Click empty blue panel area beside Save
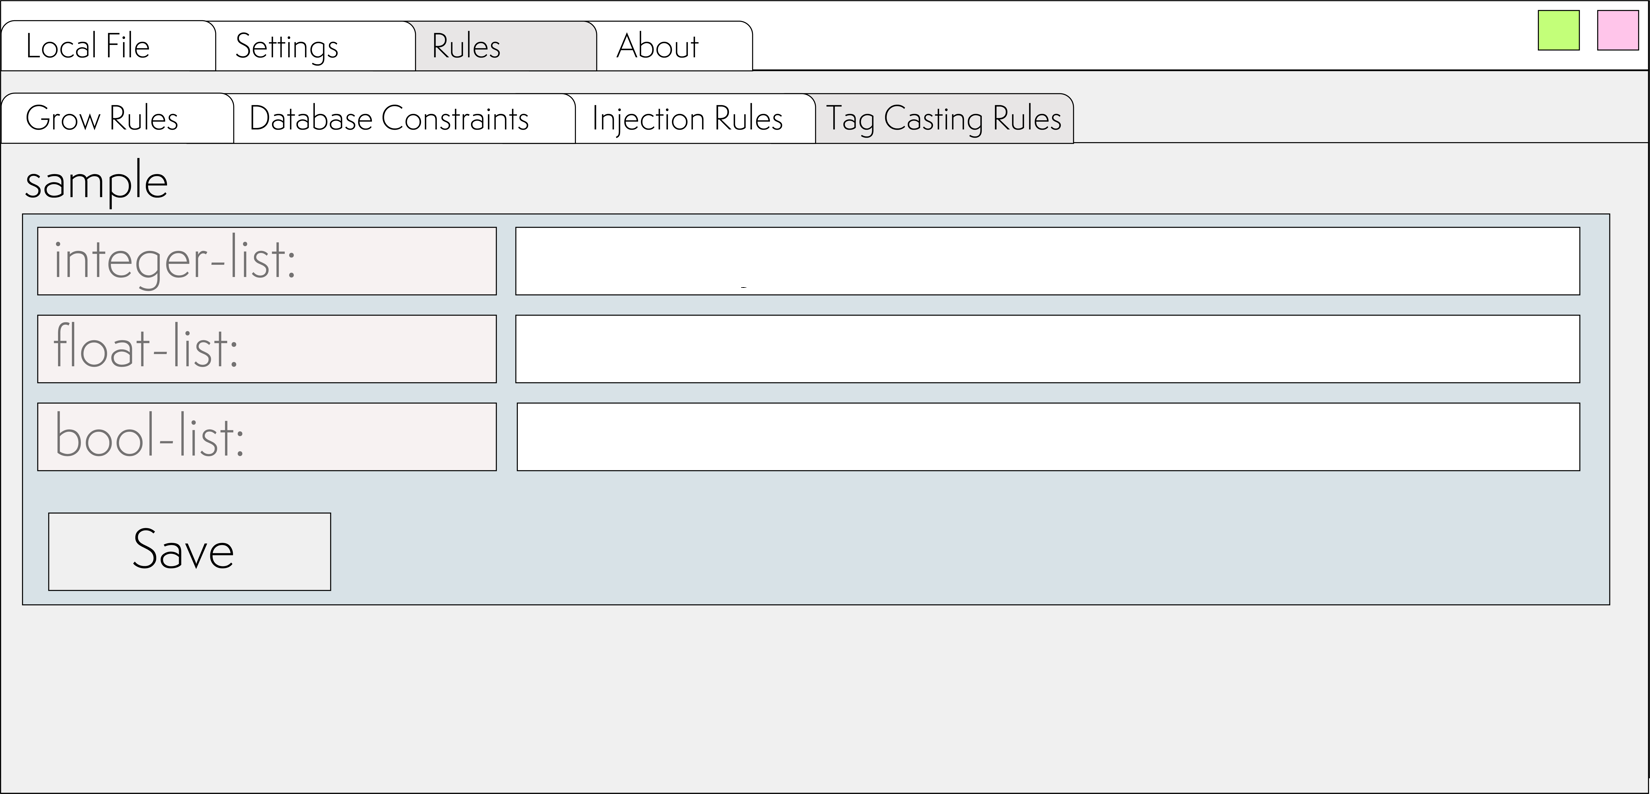The width and height of the screenshot is (1650, 794). point(960,550)
